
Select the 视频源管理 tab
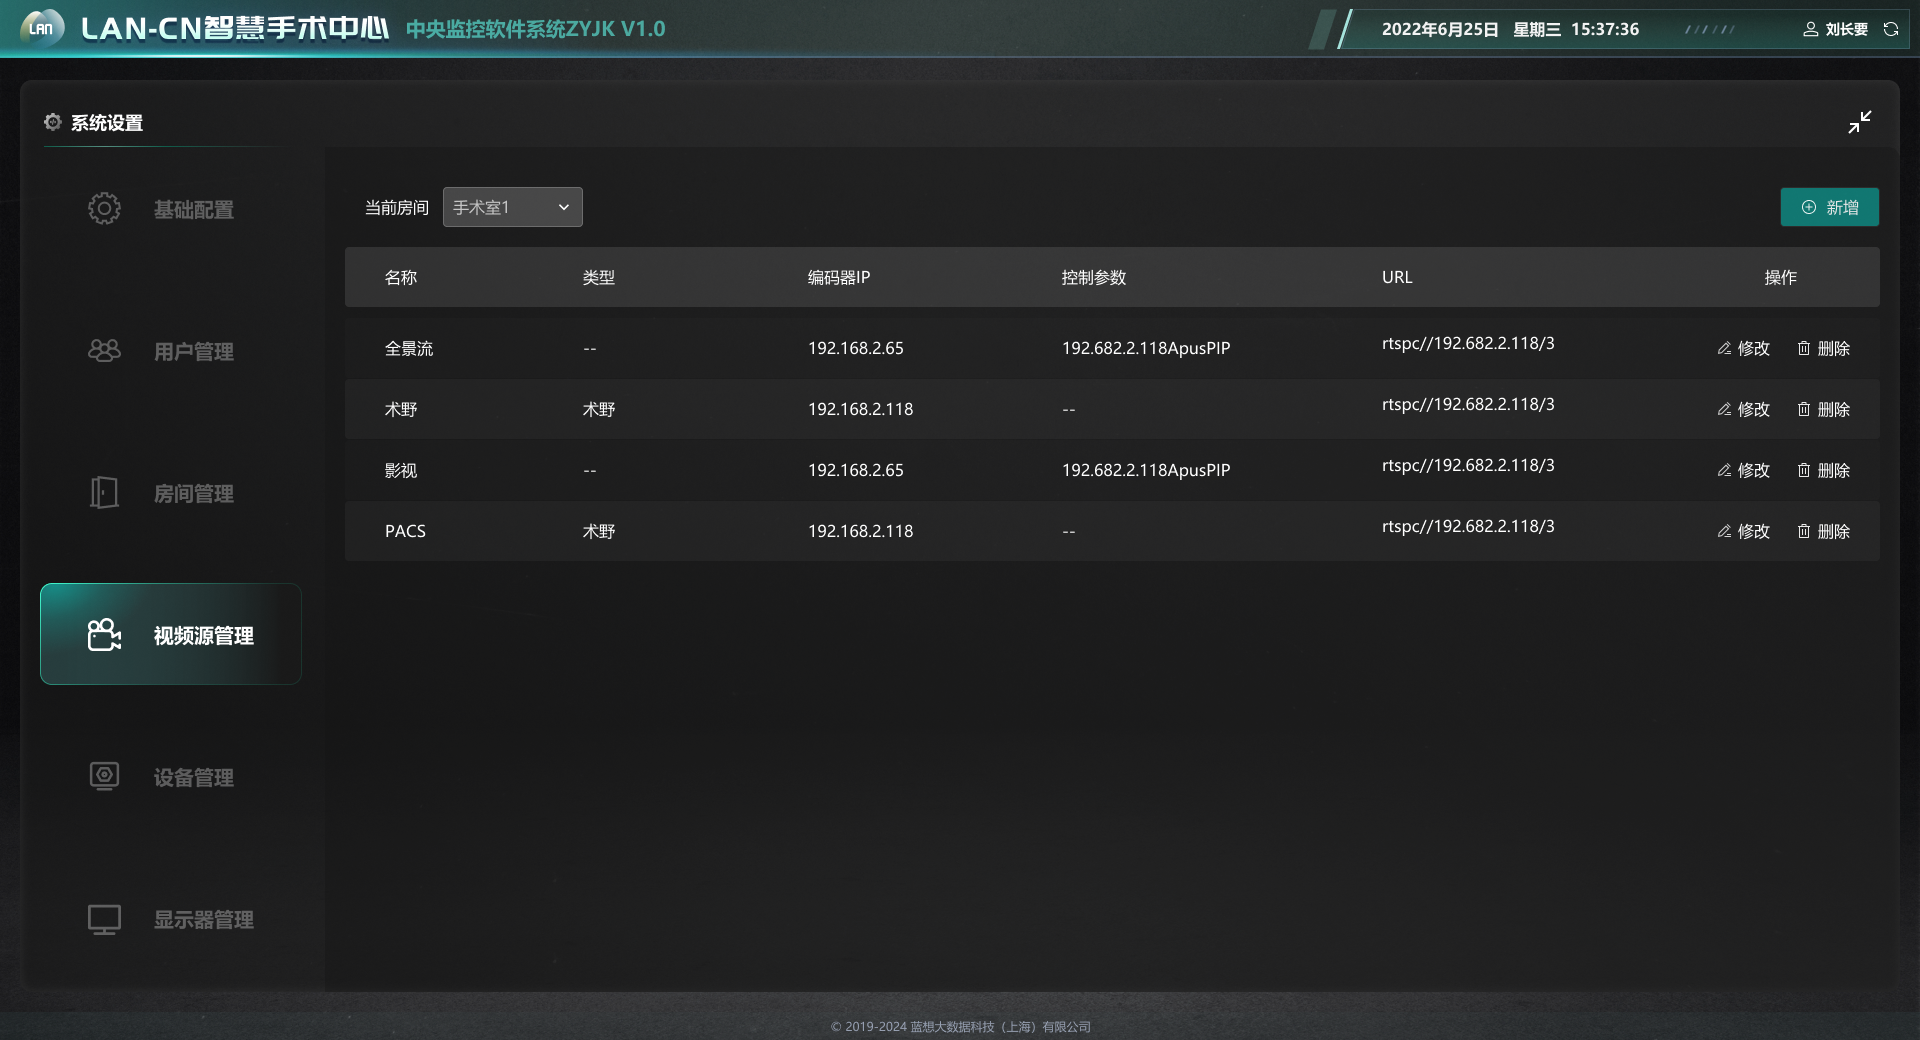(171, 634)
